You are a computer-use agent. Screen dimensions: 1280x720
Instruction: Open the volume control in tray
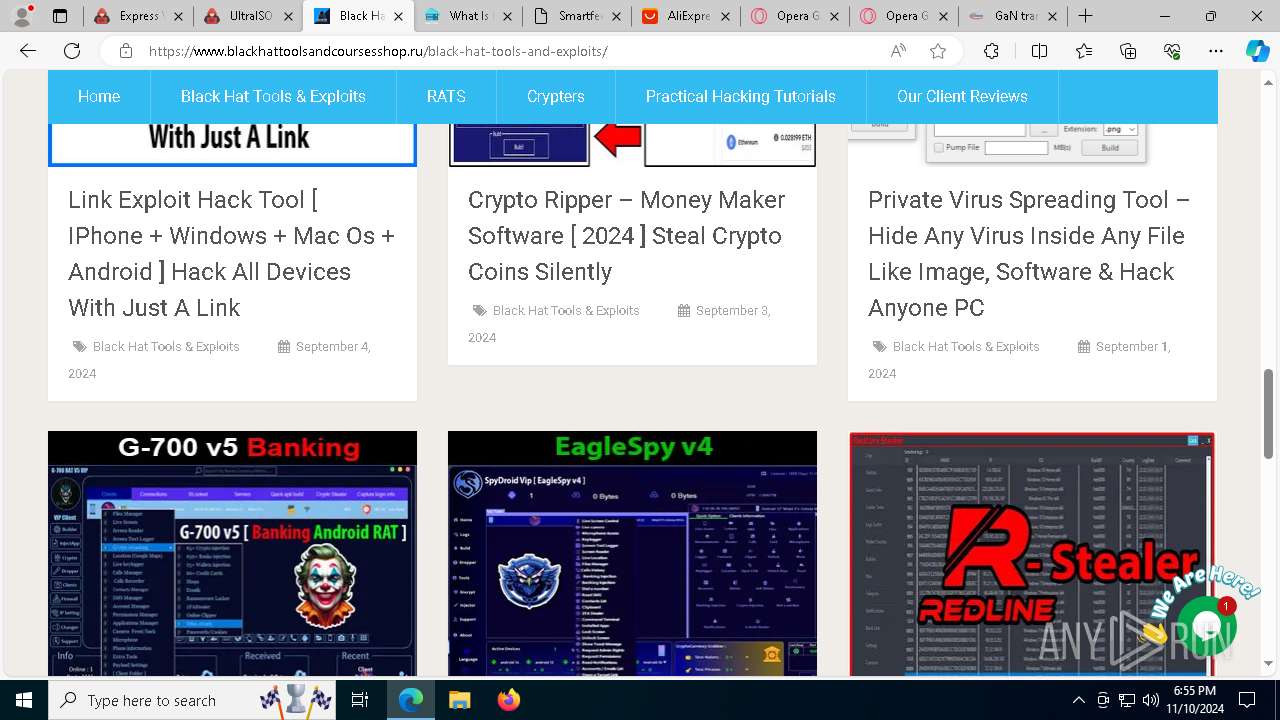pos(1150,700)
